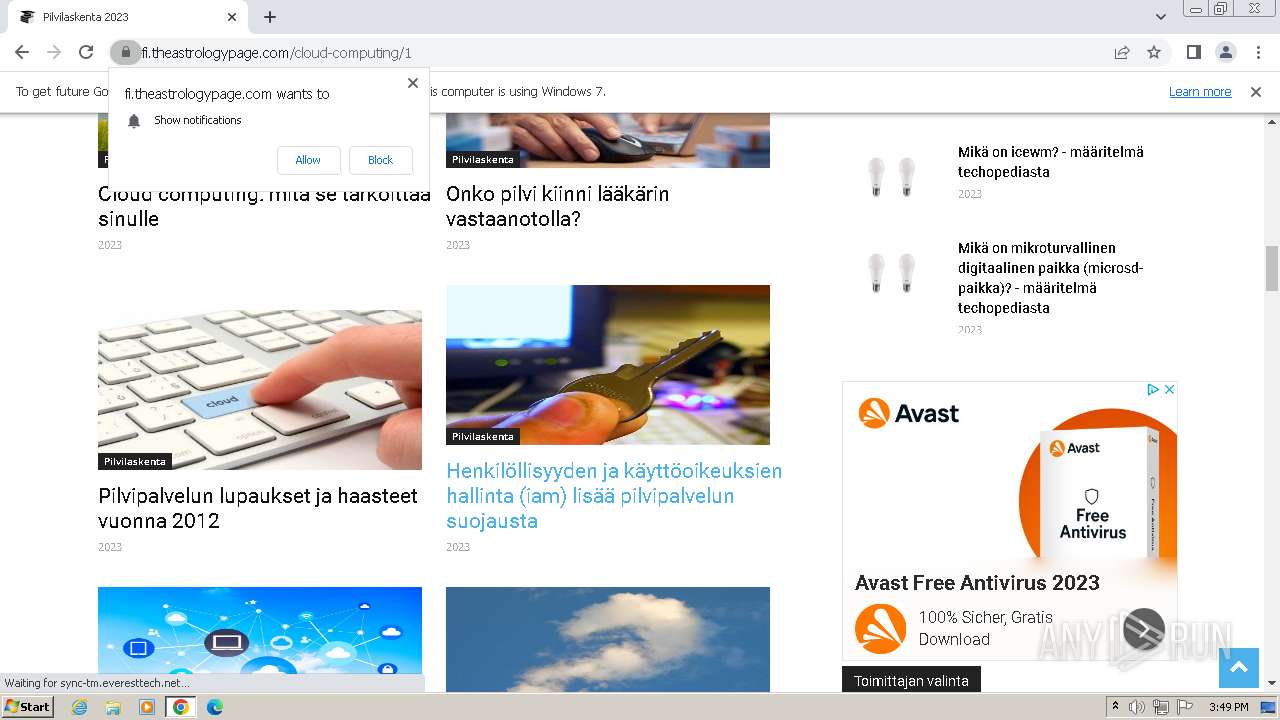Open sidebar link Mikä on mikroturvallinen digitaalinen paikka
Image resolution: width=1280 pixels, height=720 pixels.
(1050, 278)
